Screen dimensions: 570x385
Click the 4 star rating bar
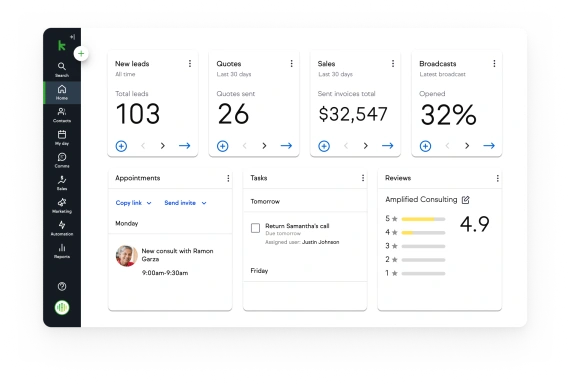tap(424, 233)
